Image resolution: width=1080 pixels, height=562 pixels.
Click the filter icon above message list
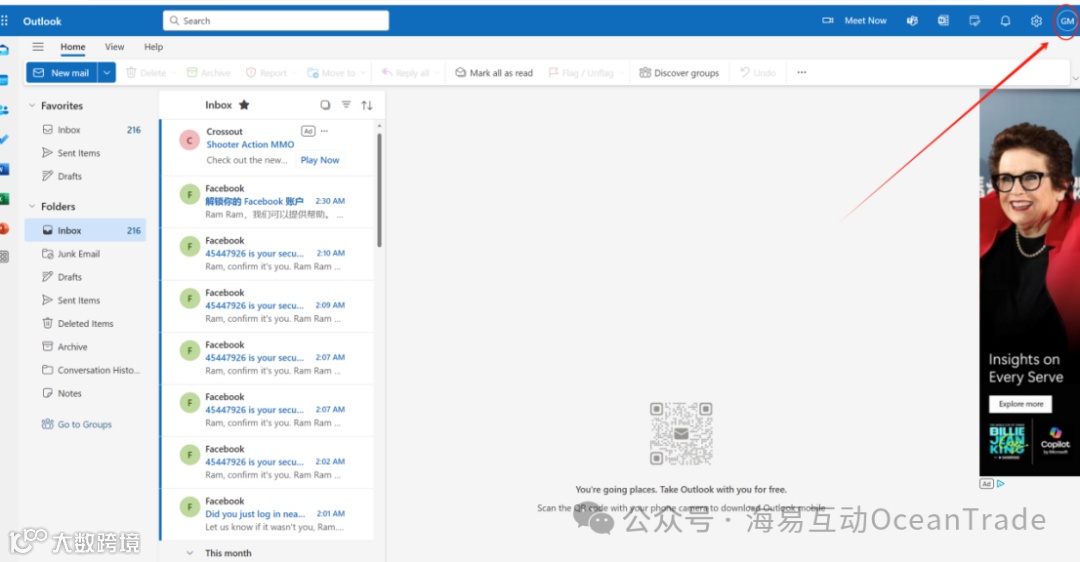(x=346, y=105)
